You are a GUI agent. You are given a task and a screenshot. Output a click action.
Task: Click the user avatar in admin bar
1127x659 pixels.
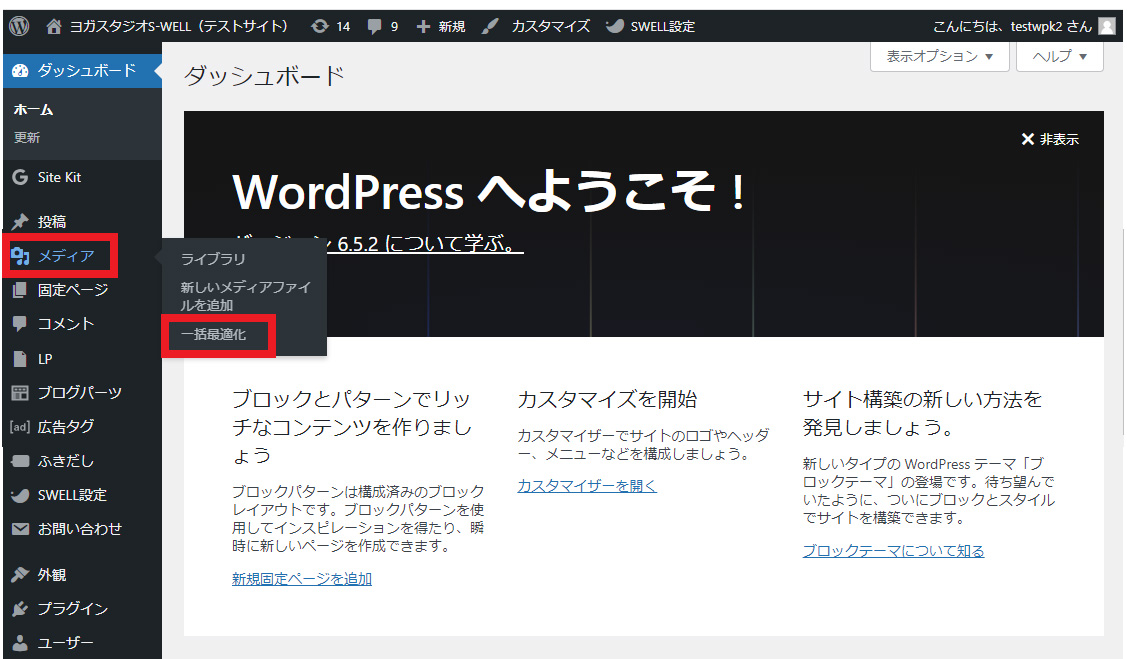click(1108, 27)
